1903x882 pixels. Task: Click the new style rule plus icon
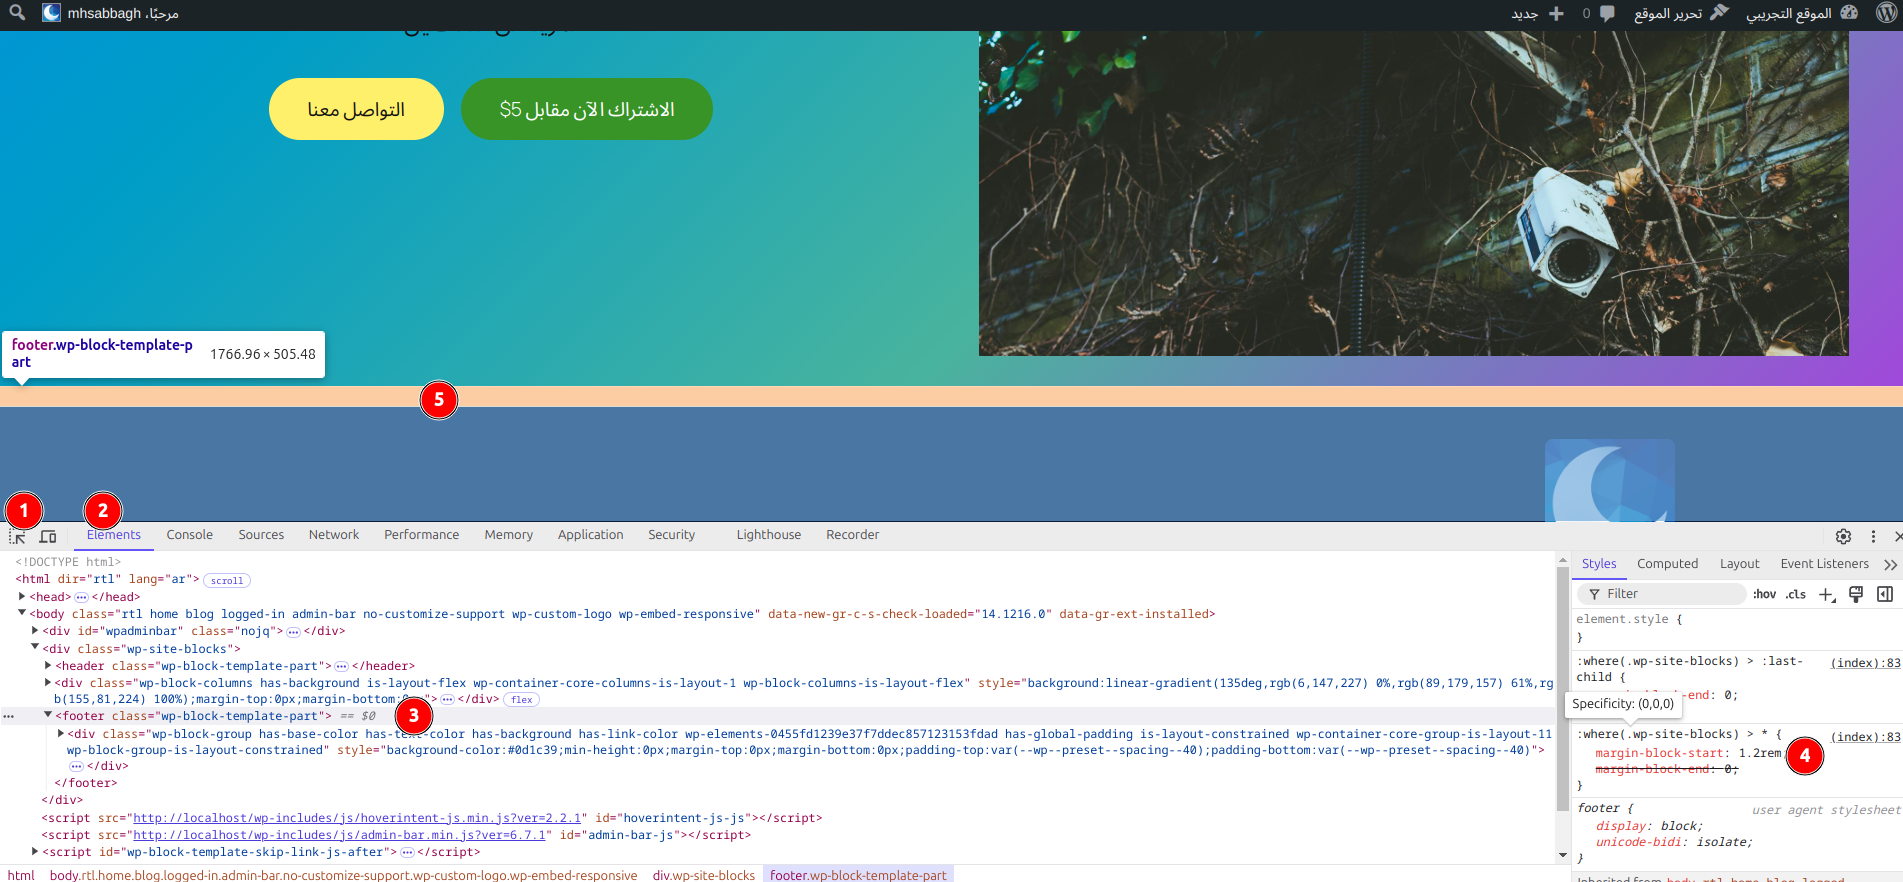[1827, 594]
